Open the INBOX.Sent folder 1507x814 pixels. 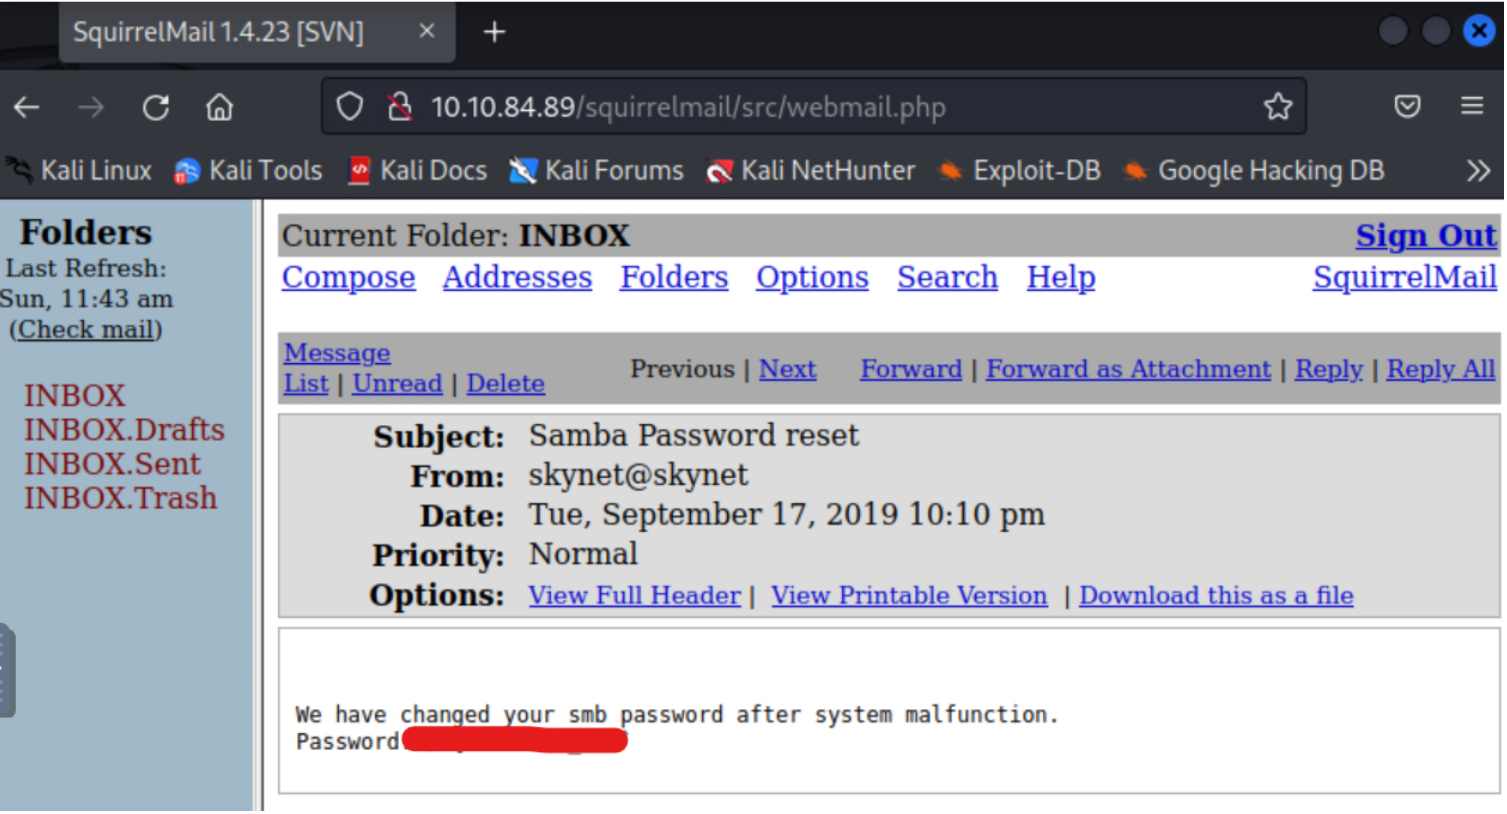pos(112,464)
